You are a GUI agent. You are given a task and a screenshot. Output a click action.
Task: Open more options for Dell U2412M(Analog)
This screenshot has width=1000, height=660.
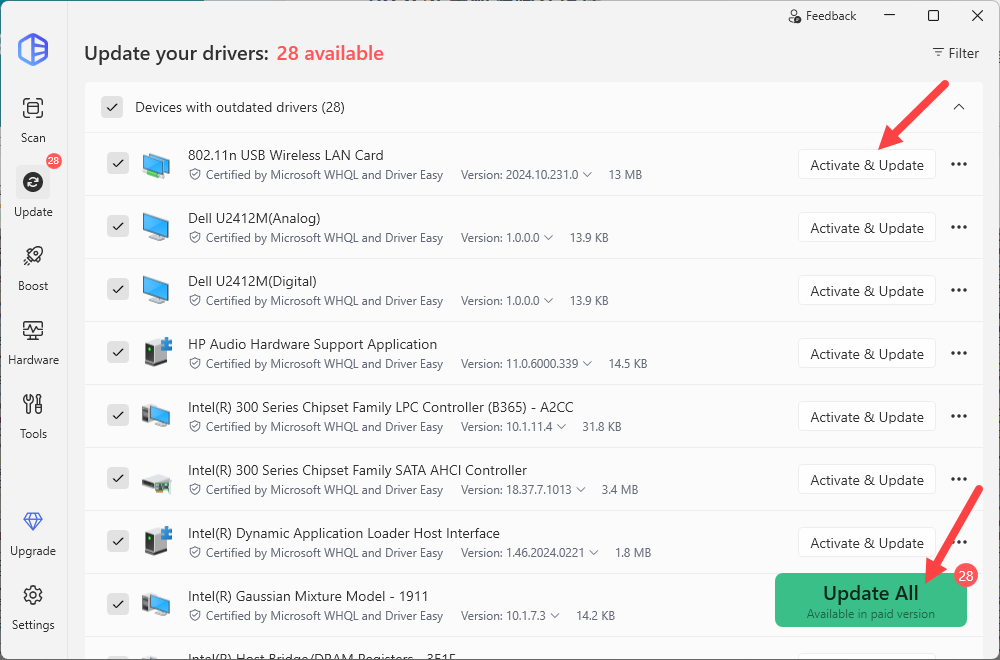pyautogui.click(x=959, y=228)
